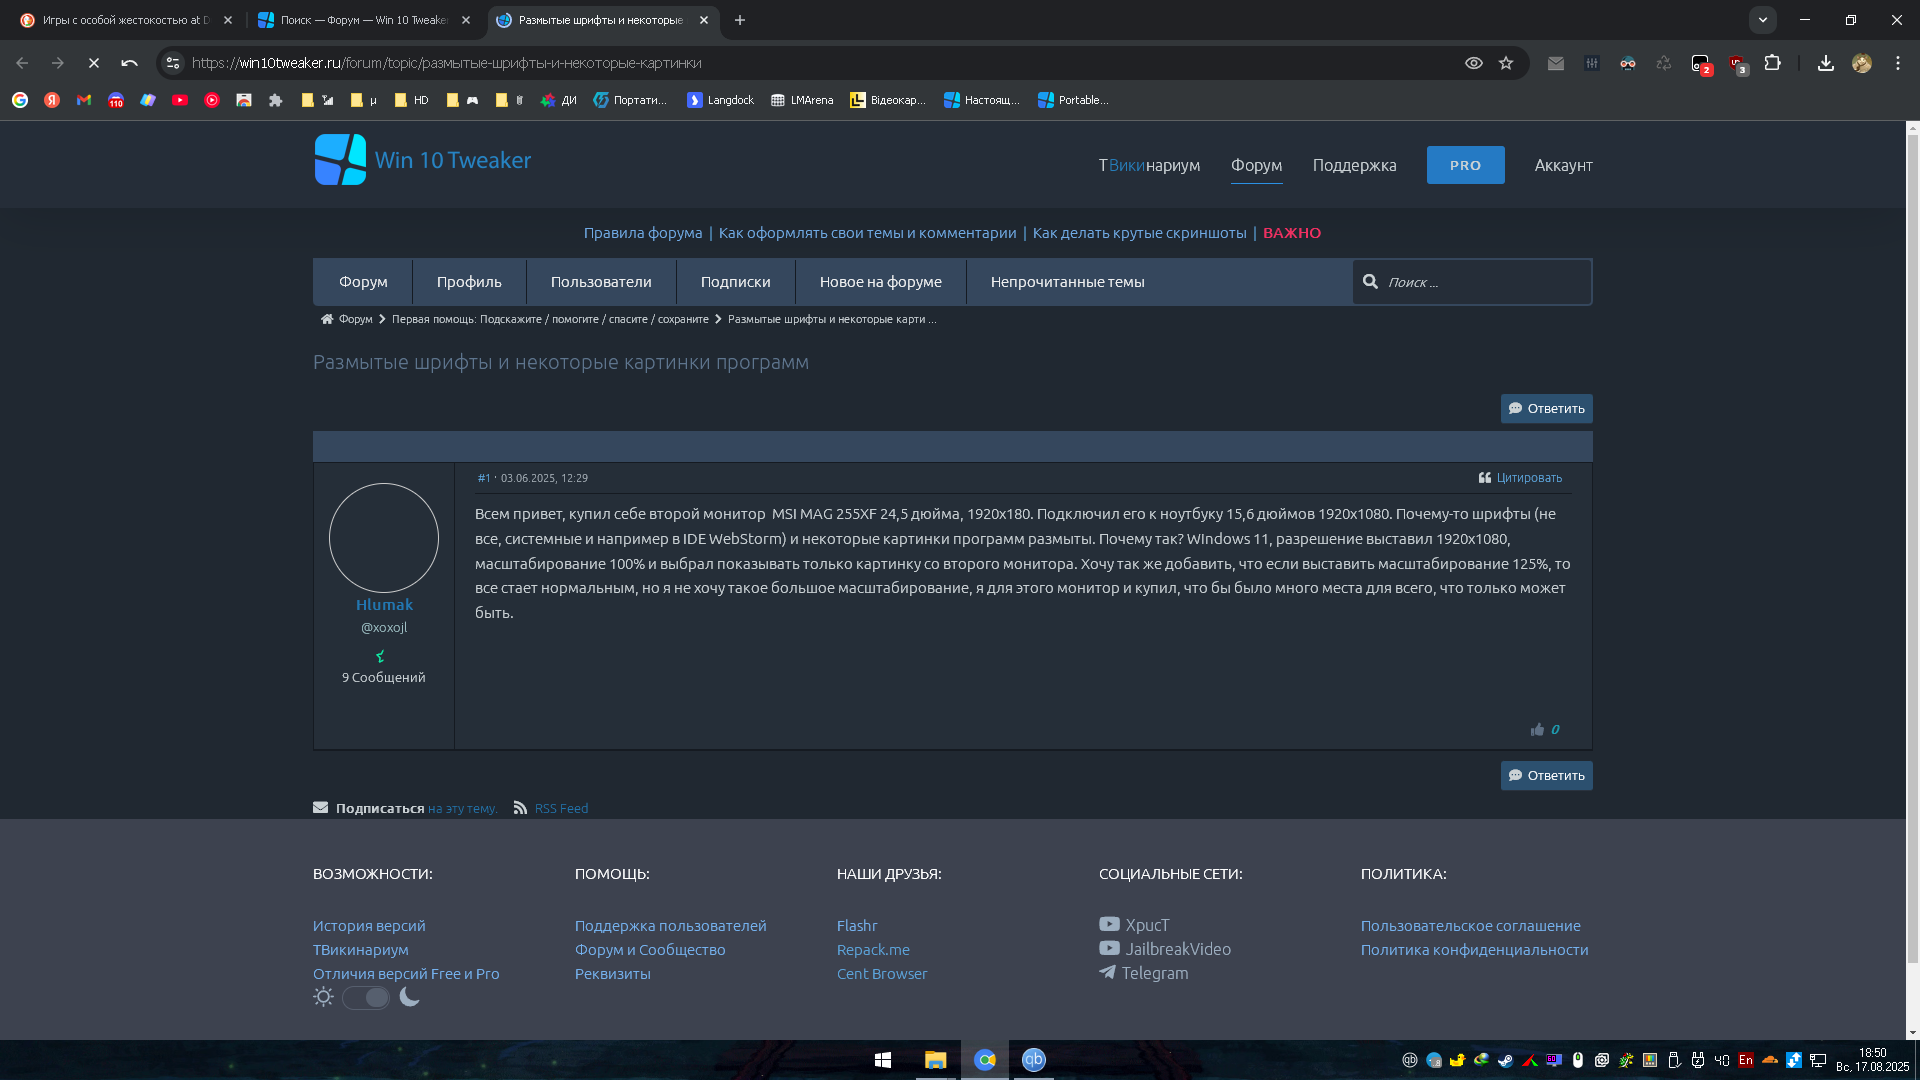Click the forum Поиск search field

tap(1480, 283)
